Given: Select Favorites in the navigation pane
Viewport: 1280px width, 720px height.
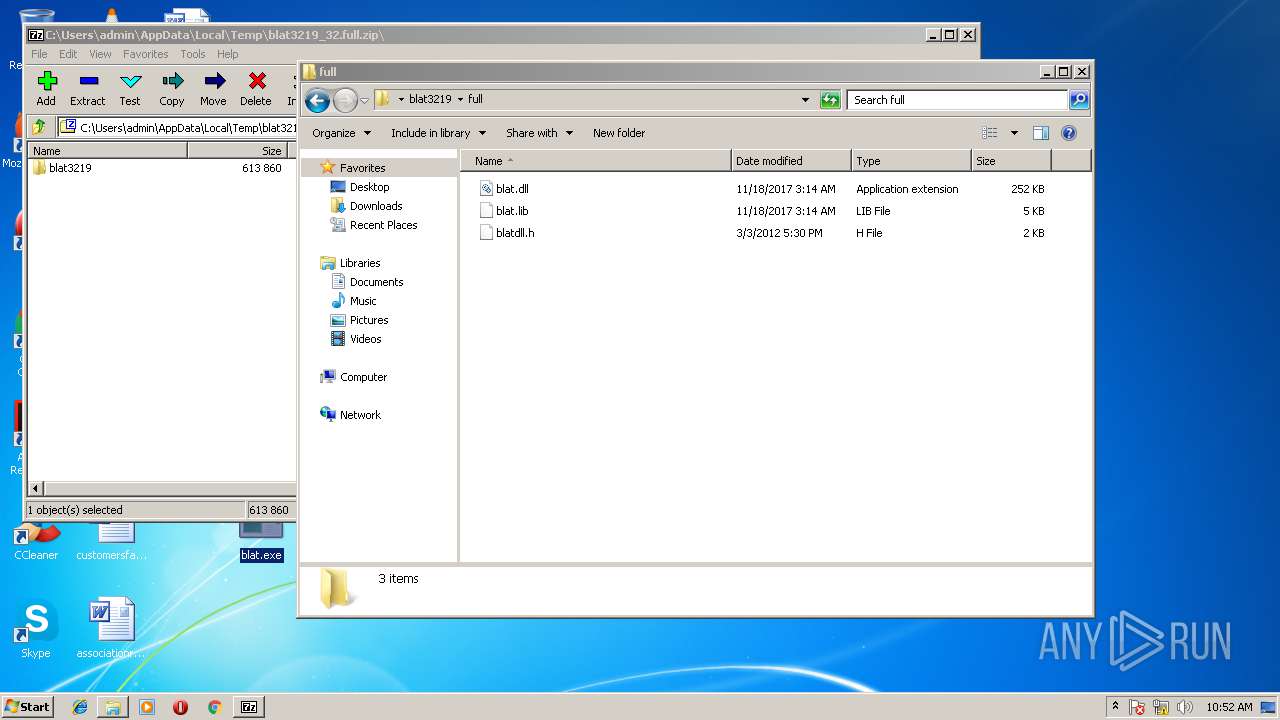Looking at the screenshot, I should [362, 168].
